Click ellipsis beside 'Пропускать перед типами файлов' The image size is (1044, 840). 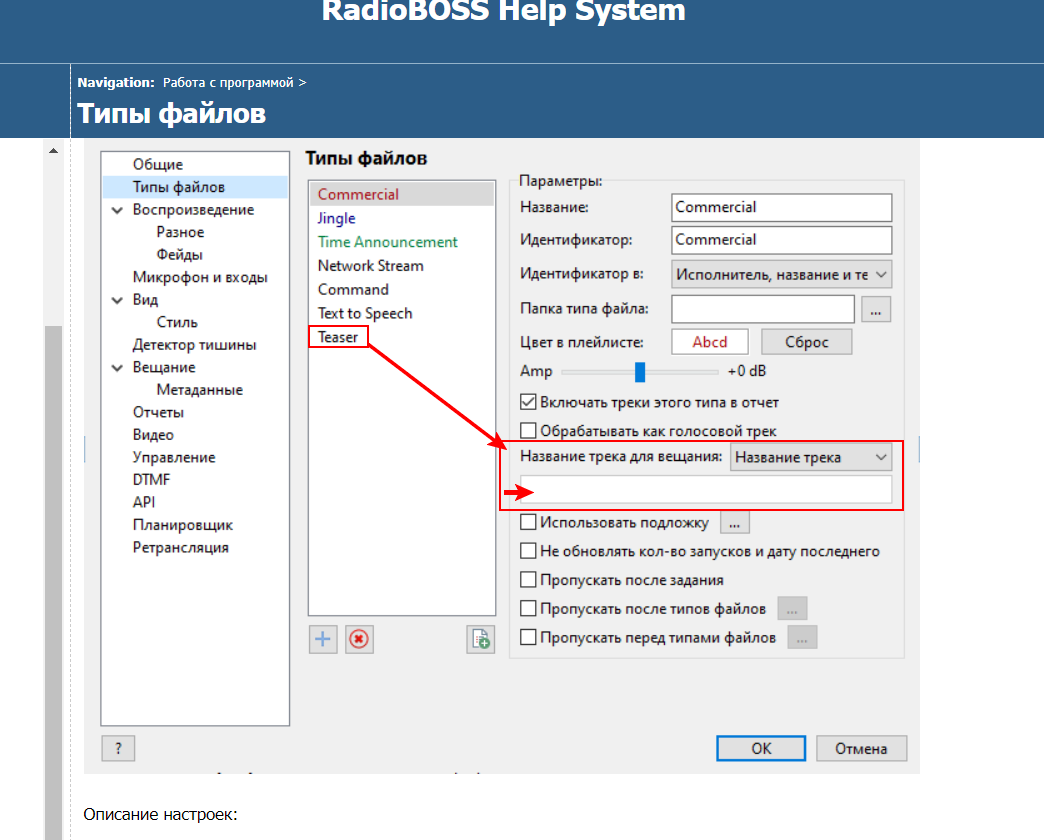click(802, 637)
